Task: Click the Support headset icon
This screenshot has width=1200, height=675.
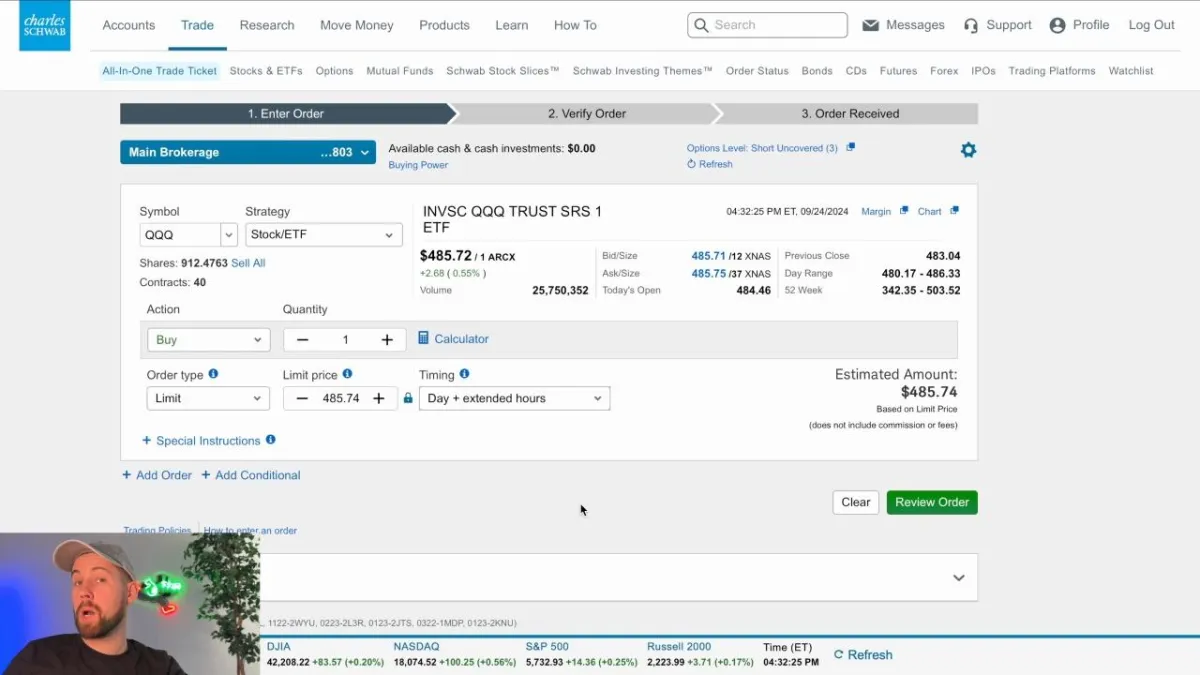Action: [x=971, y=25]
